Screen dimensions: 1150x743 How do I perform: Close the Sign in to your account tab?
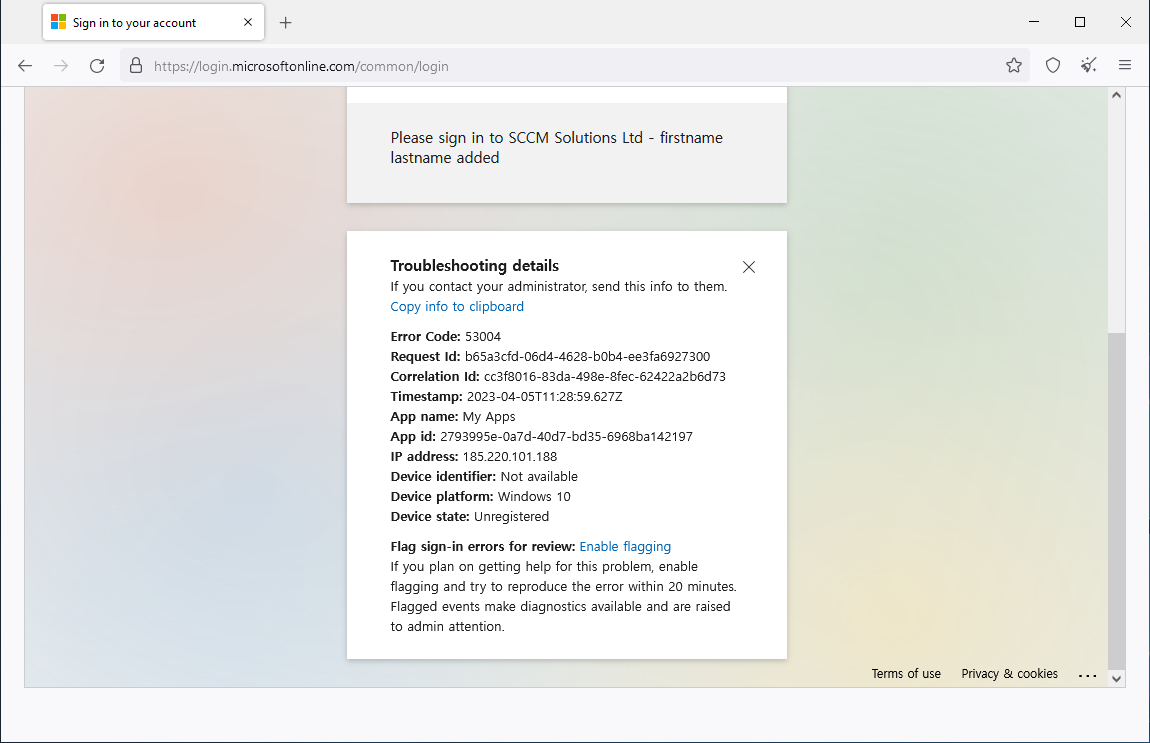click(247, 22)
